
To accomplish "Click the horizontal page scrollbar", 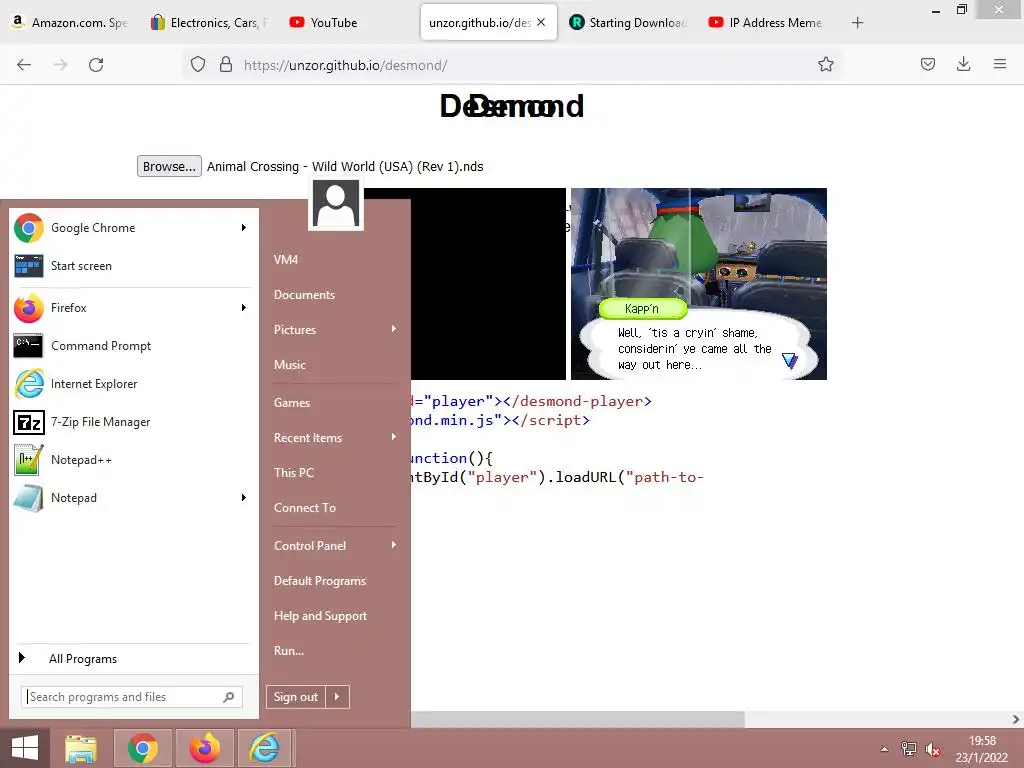I will click(x=578, y=720).
